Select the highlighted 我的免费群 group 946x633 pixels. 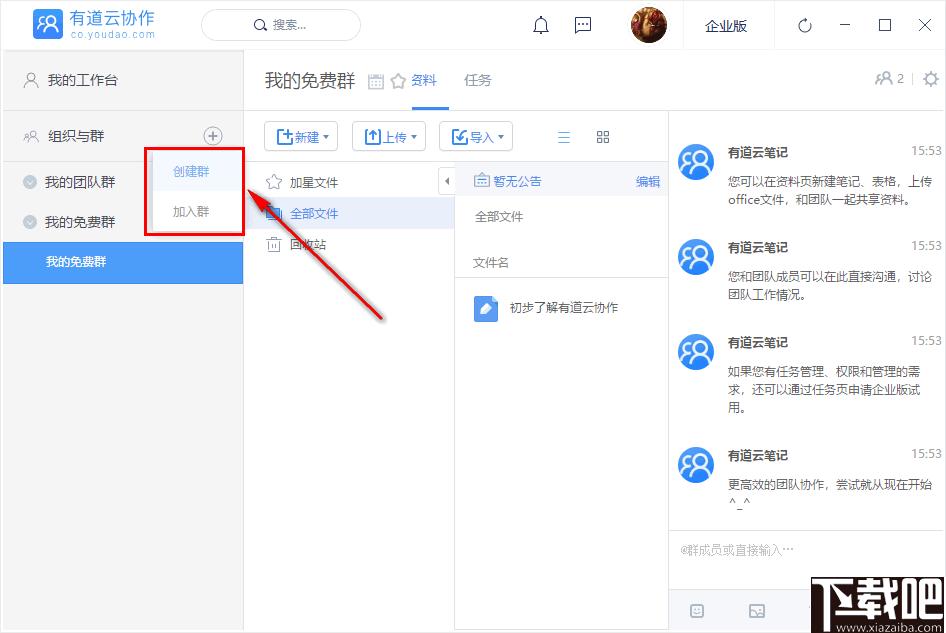[123, 262]
